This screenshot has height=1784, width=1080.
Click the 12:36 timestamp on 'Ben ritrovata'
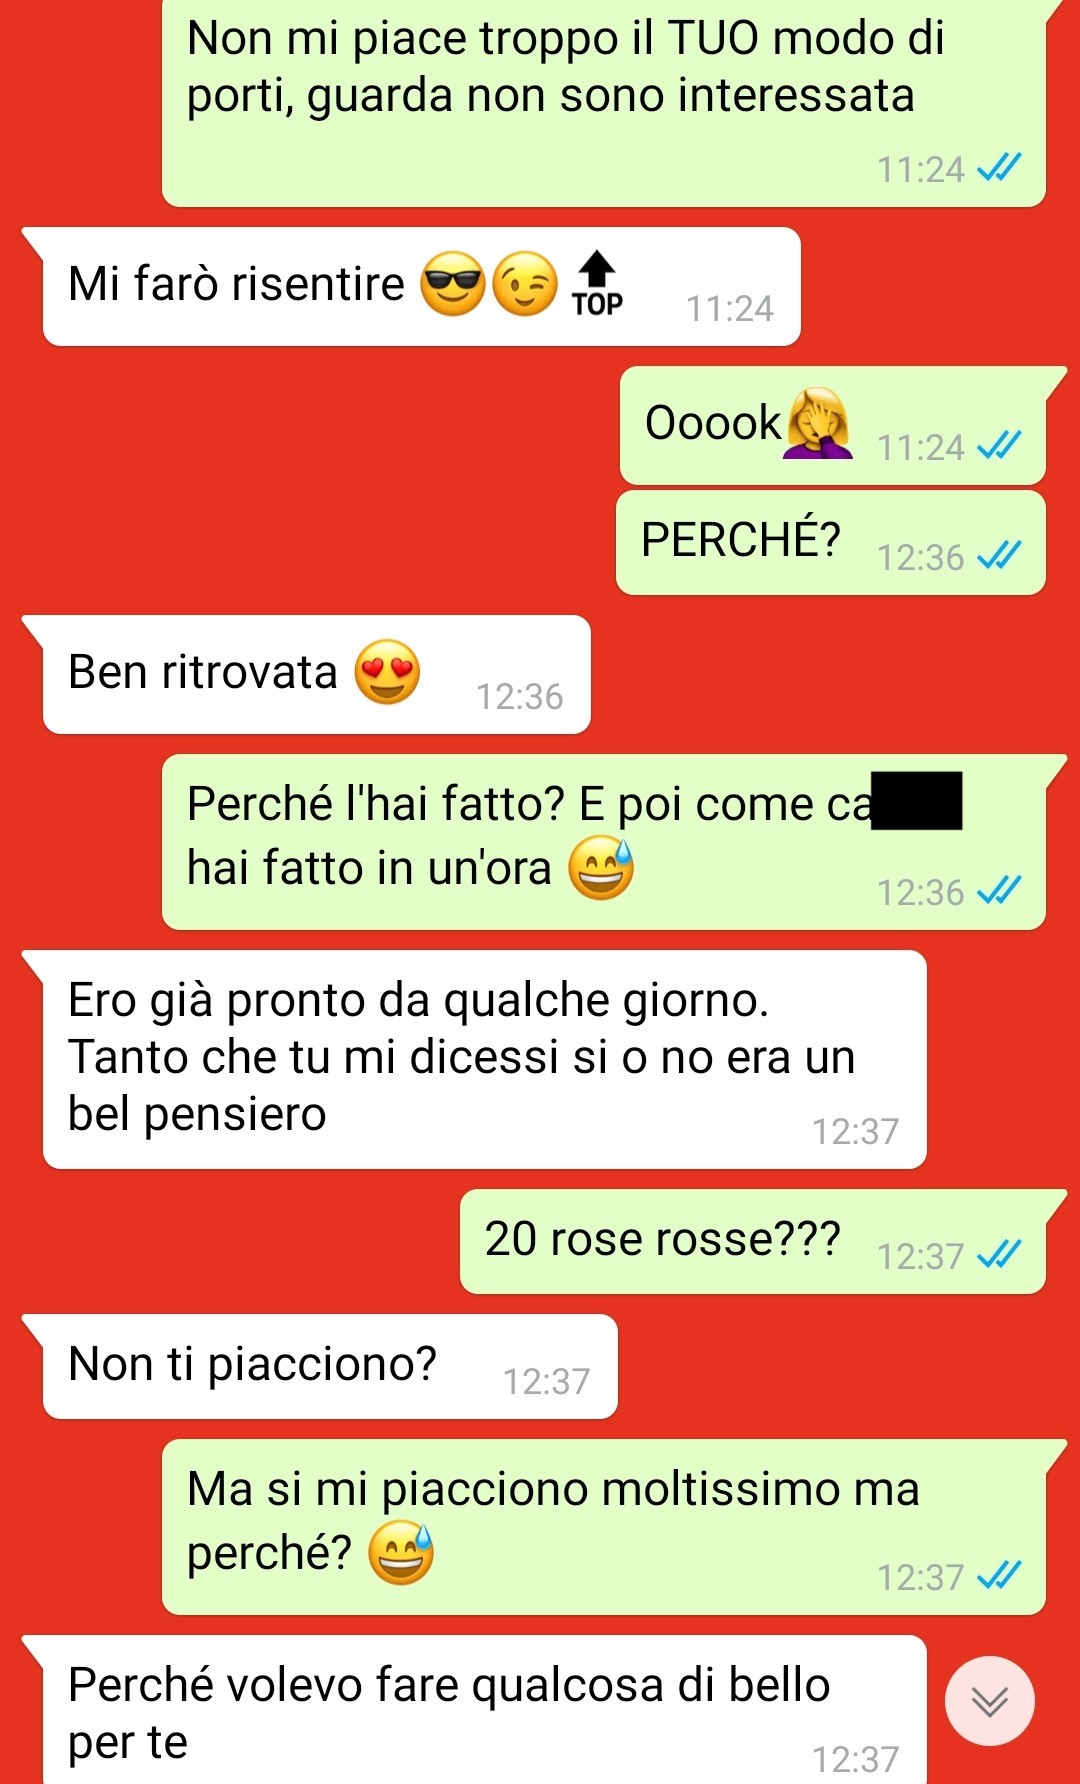(x=519, y=696)
